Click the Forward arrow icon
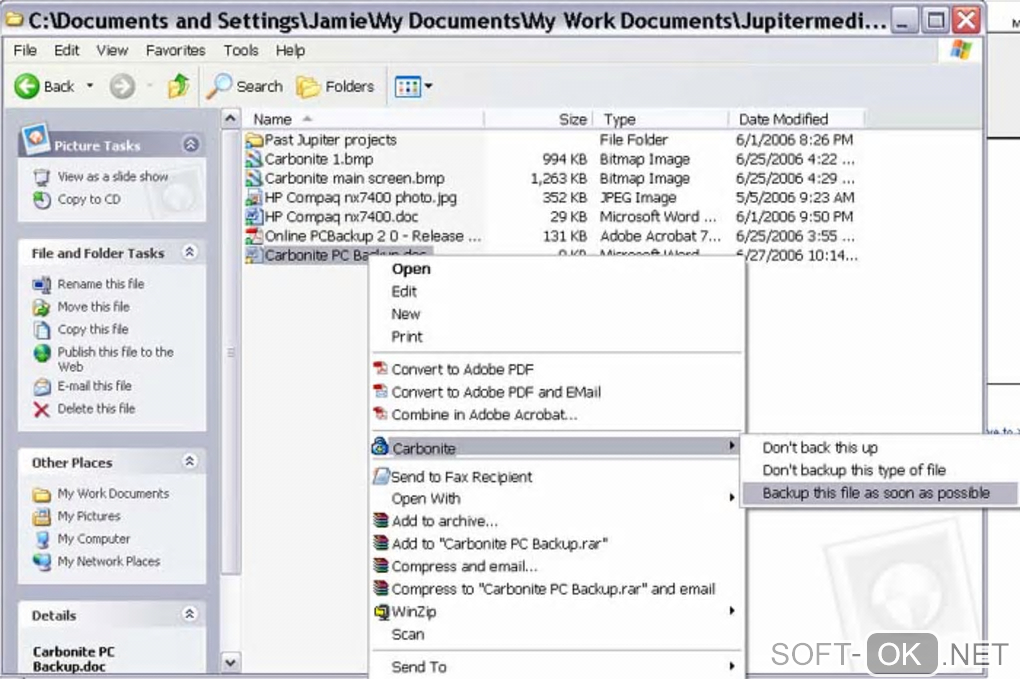Image resolution: width=1020 pixels, height=679 pixels. click(x=122, y=86)
